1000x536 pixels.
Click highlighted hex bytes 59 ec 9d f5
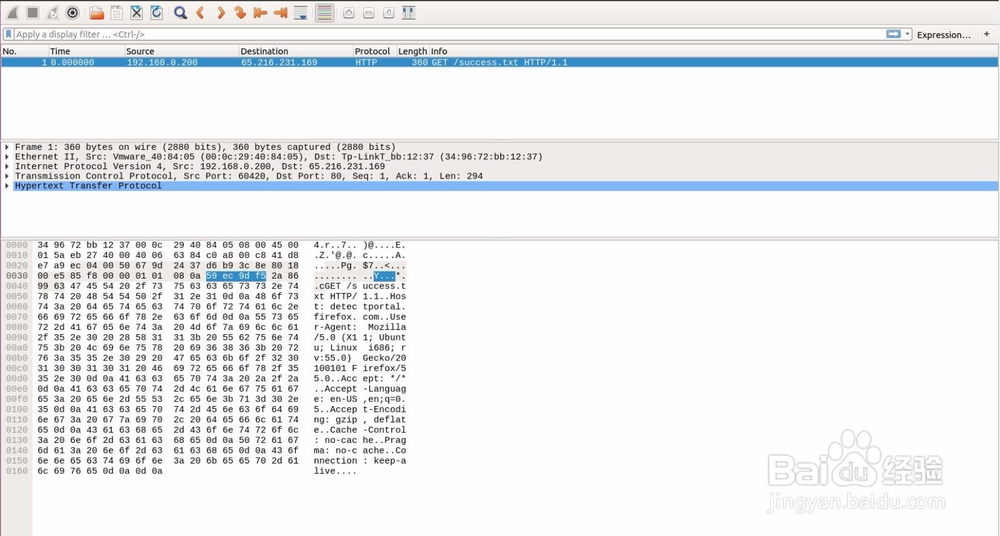[235, 276]
